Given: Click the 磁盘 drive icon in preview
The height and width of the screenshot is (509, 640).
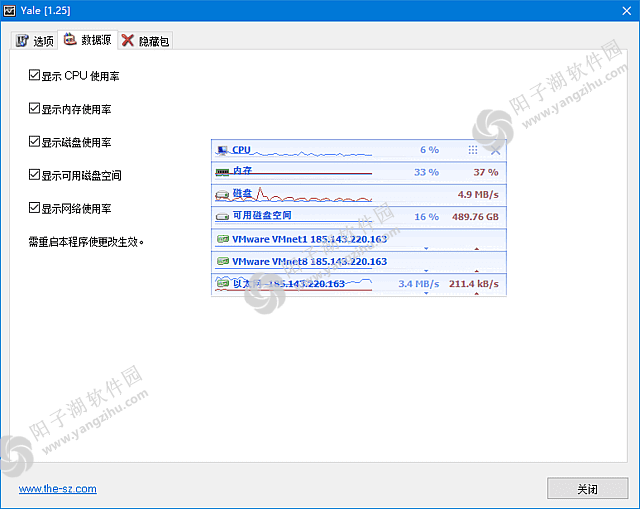Looking at the screenshot, I should click(x=222, y=194).
